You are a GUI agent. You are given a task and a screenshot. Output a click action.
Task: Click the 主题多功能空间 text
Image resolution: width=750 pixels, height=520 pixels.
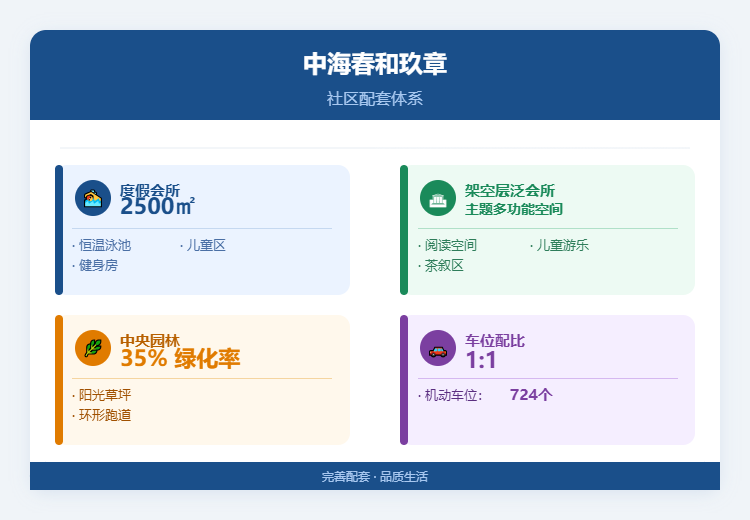[514, 209]
